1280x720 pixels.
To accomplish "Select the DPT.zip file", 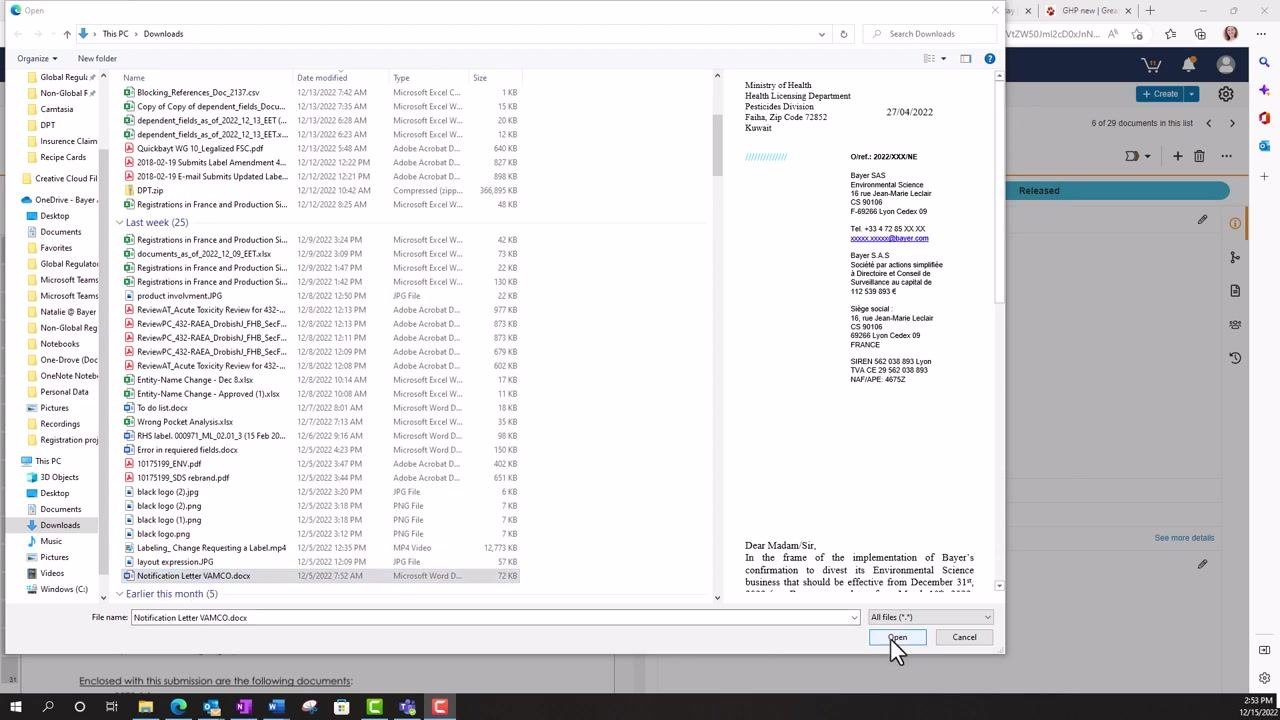I will (150, 190).
